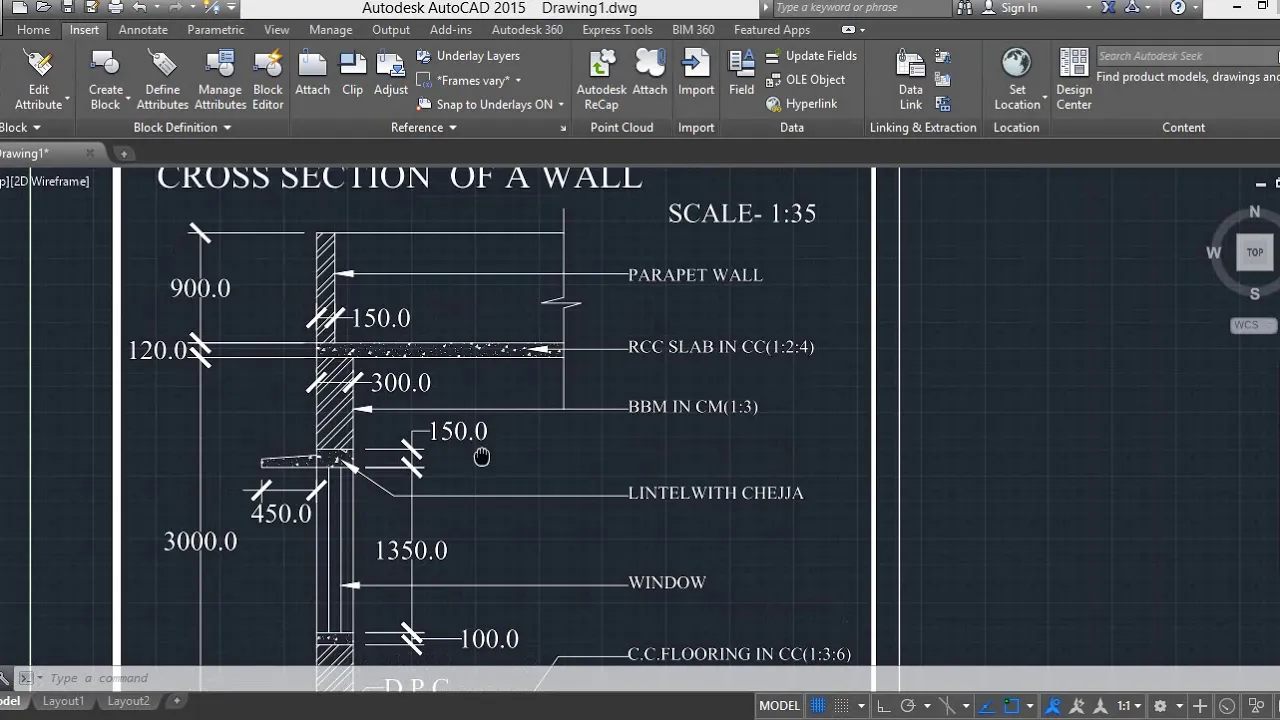The height and width of the screenshot is (720, 1280).
Task: Open object snap options dropdown arrow
Action: 1030,706
